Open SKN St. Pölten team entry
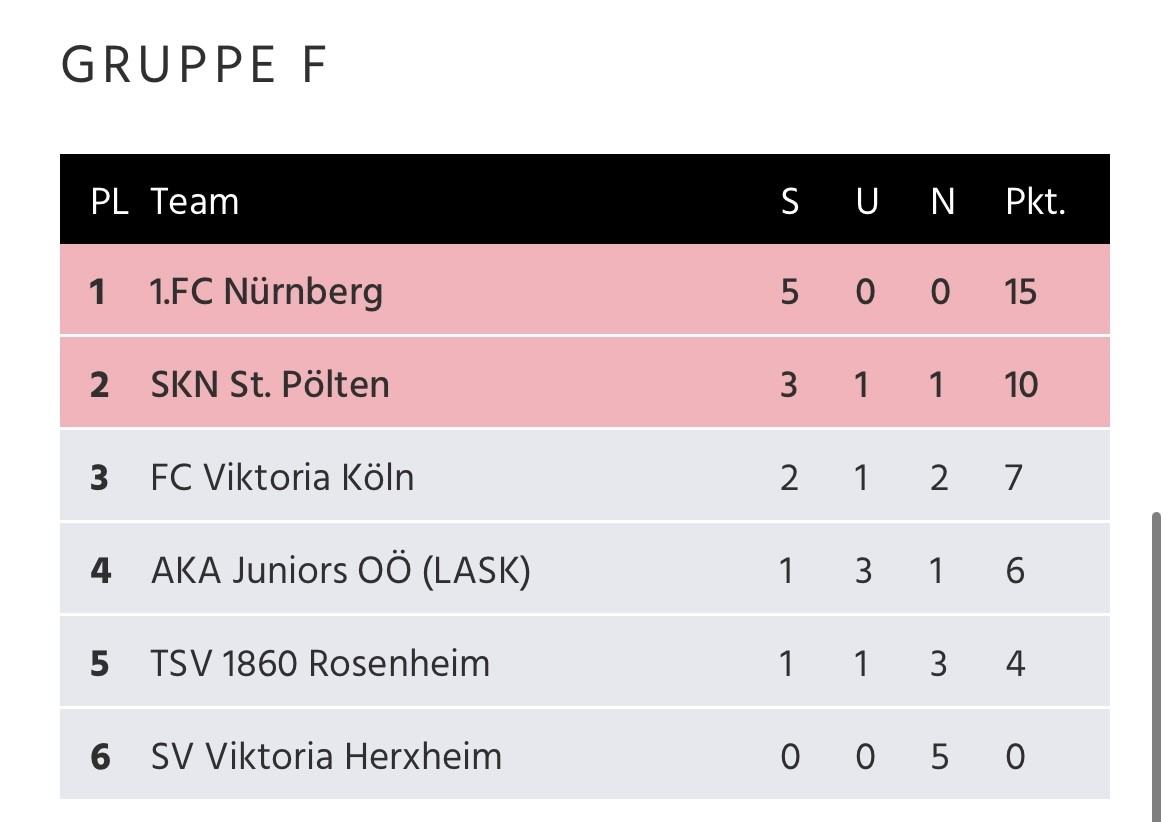Image resolution: width=1170 pixels, height=822 pixels. tap(270, 385)
